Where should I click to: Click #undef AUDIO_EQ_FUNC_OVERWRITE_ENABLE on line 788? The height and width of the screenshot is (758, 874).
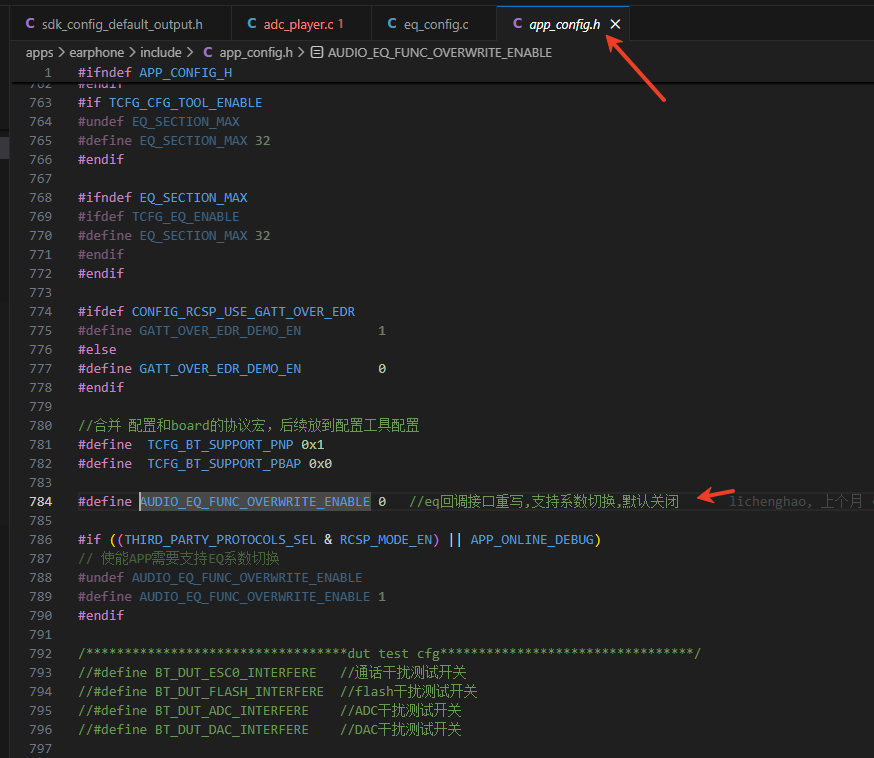[220, 577]
